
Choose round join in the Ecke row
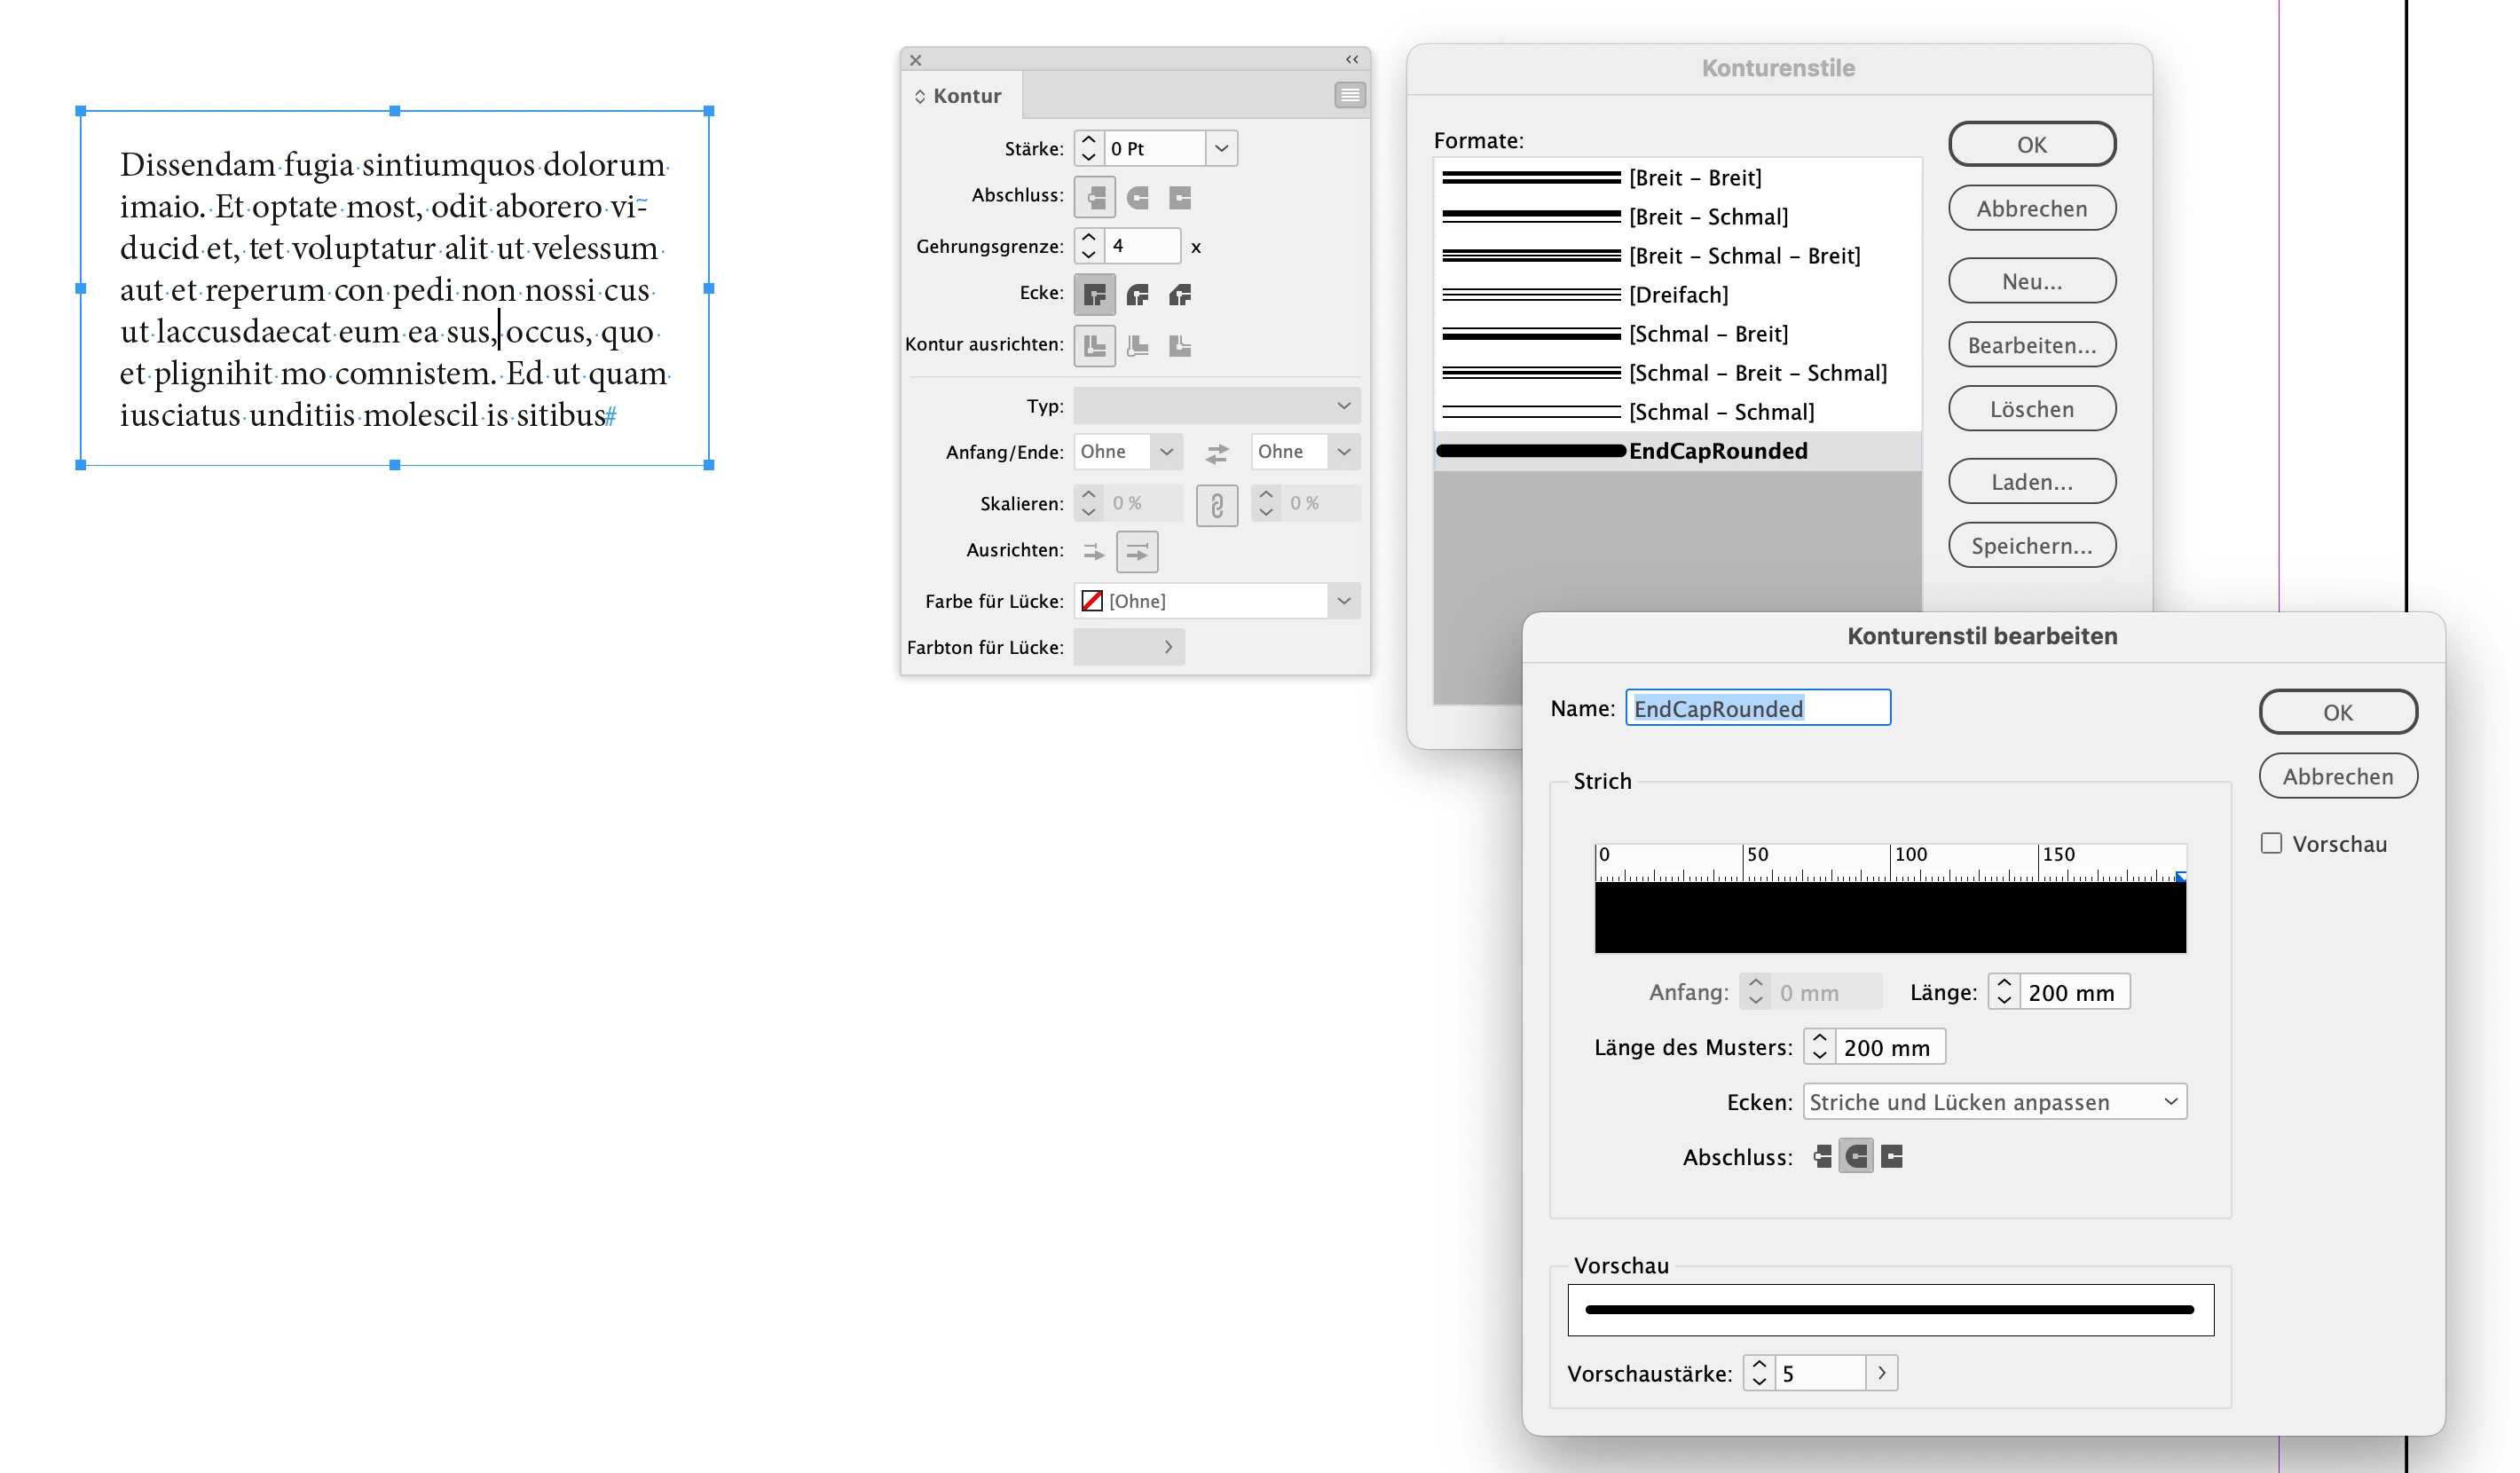click(1137, 294)
